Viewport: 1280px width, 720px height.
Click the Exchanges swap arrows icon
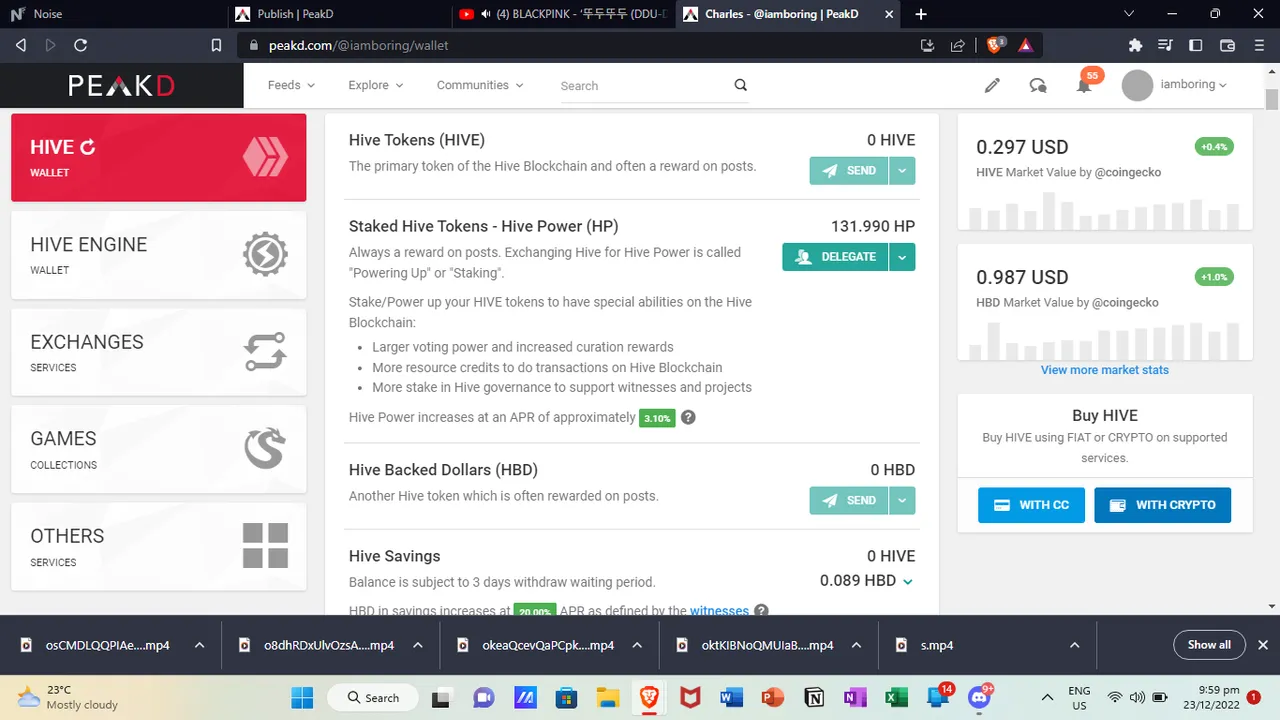(x=265, y=351)
